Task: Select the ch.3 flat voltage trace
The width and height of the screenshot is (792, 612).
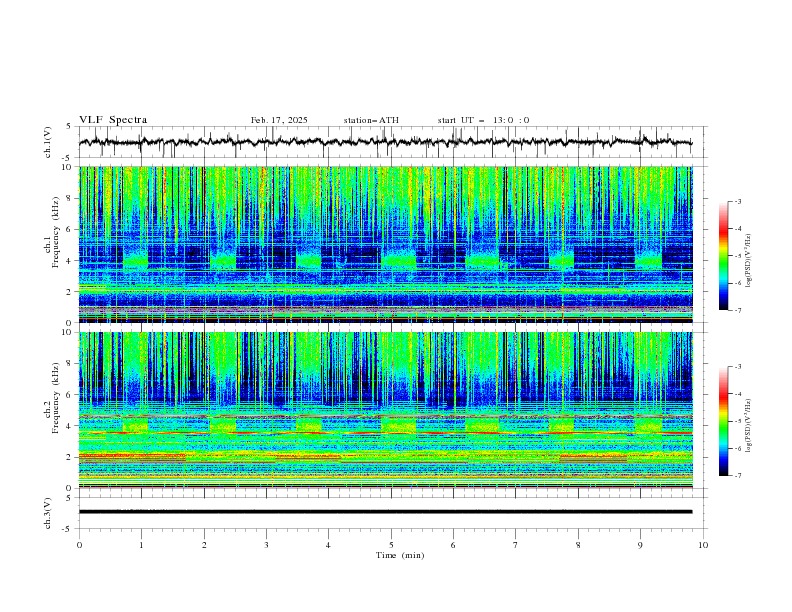Action: coord(385,512)
